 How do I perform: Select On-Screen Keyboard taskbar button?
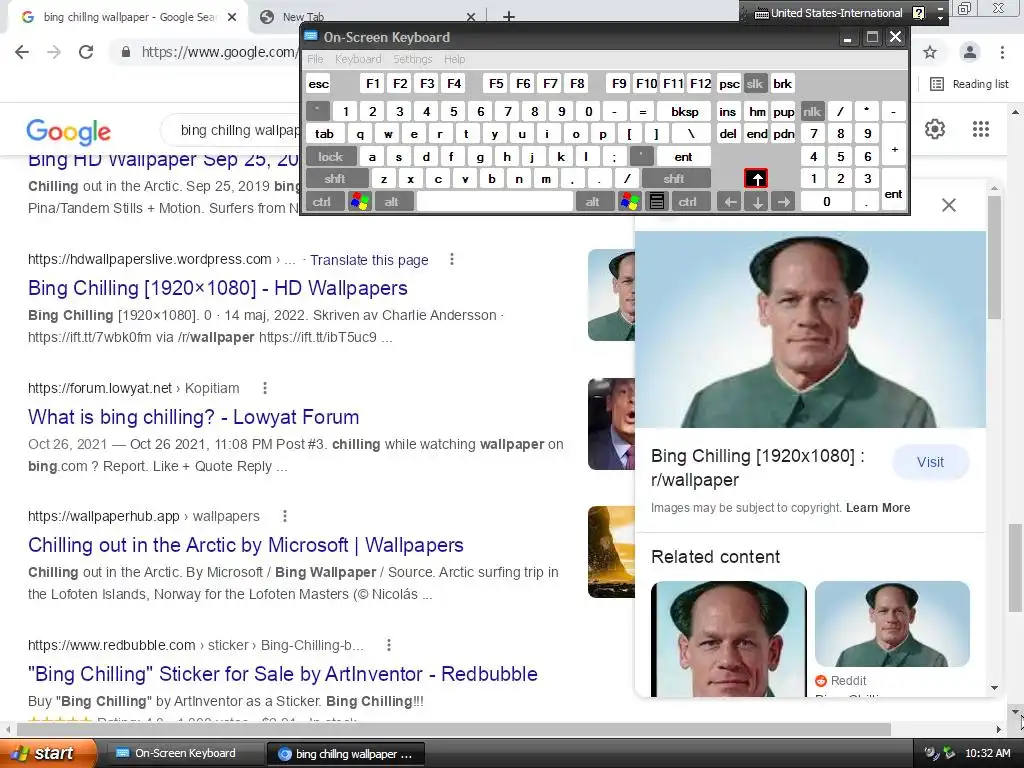(x=183, y=754)
